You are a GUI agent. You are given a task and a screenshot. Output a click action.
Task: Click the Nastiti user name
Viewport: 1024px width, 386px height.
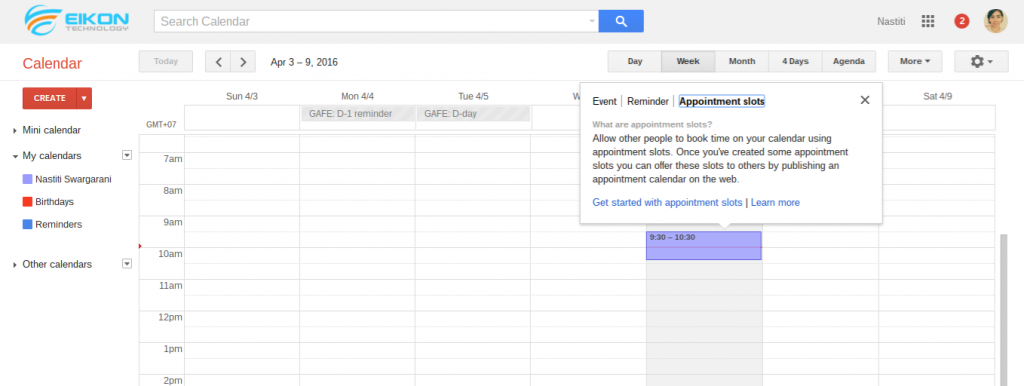(891, 22)
